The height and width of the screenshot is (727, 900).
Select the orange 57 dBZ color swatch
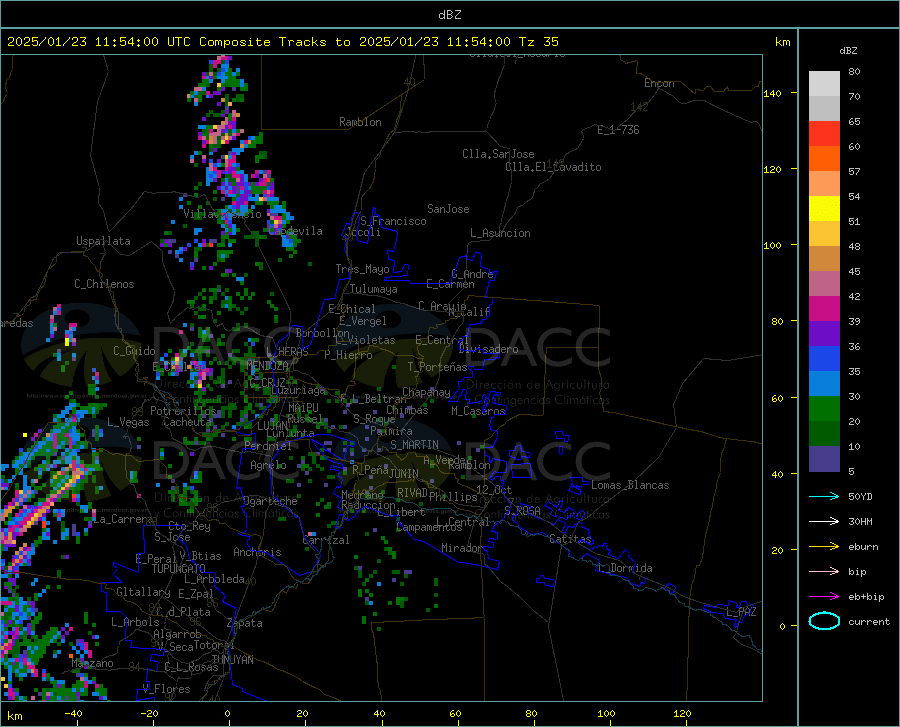824,159
